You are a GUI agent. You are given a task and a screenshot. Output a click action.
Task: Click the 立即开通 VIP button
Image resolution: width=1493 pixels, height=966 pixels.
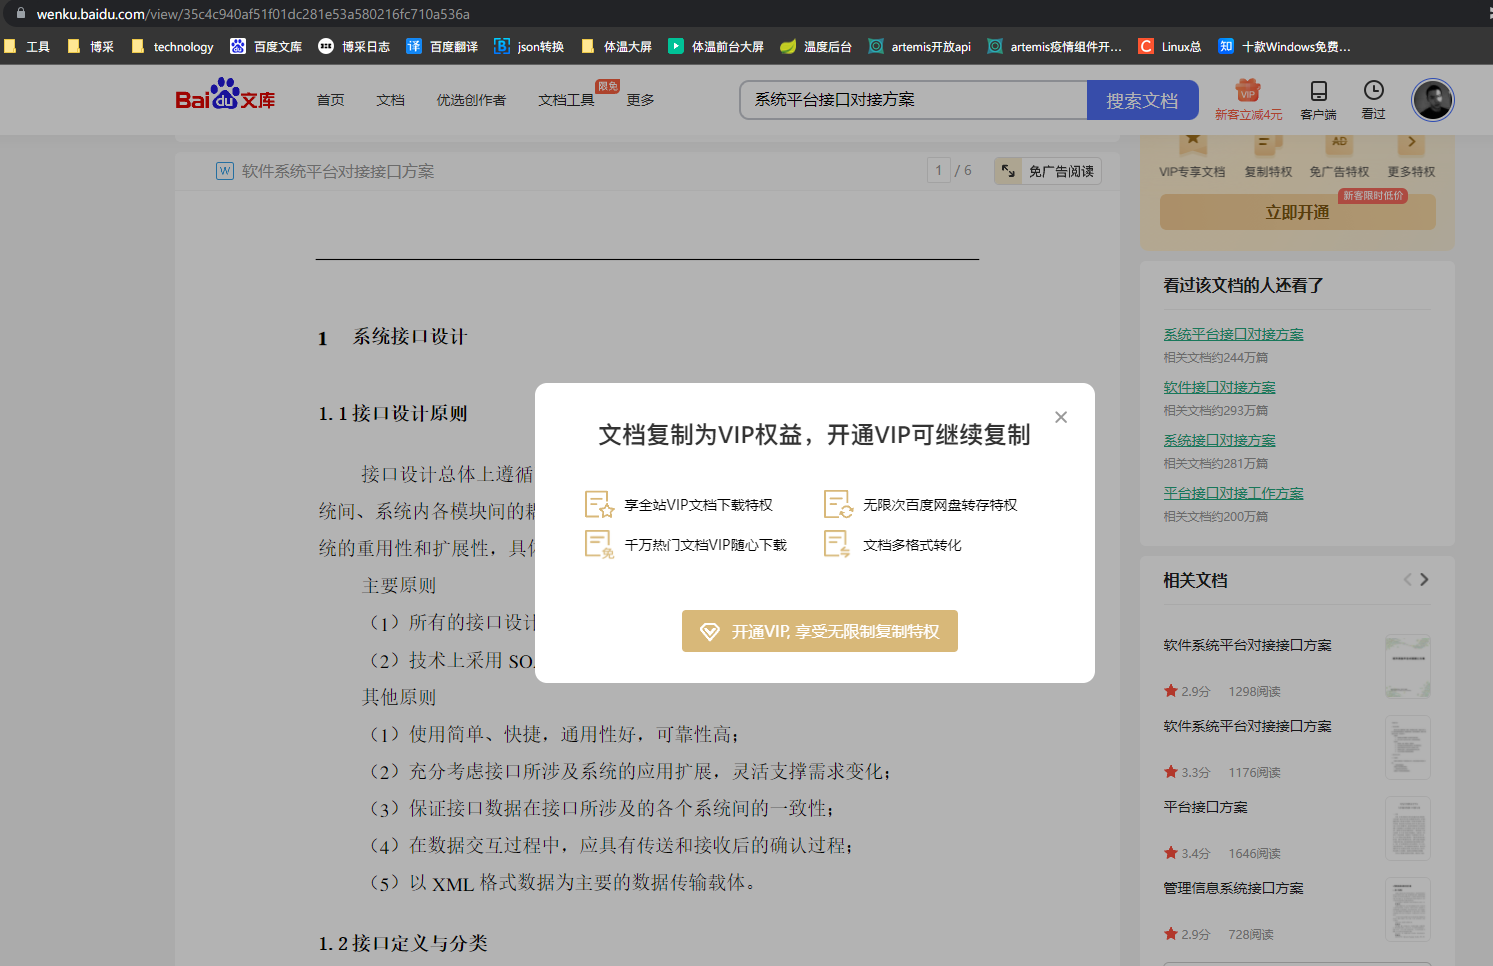[1297, 212]
